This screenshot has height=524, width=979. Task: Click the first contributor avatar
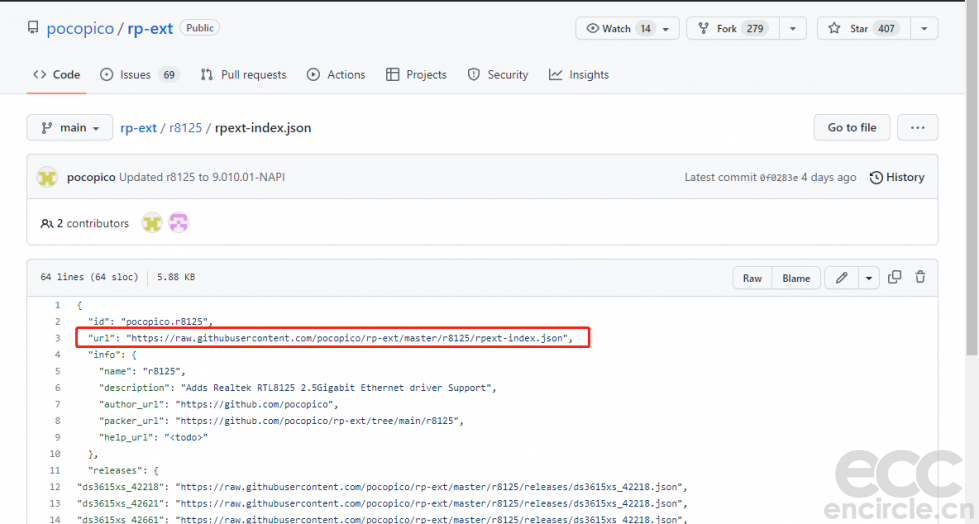(151, 223)
